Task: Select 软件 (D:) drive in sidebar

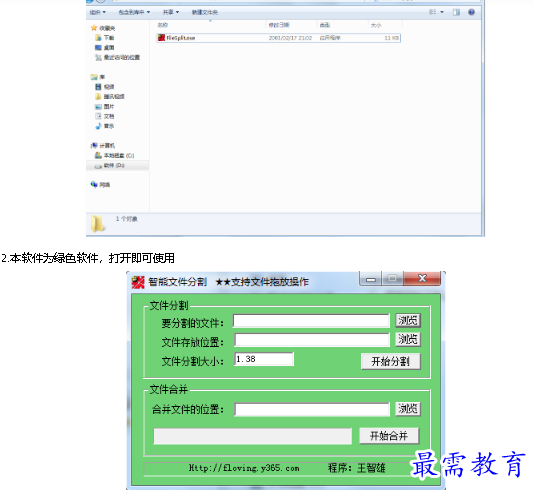Action: pos(110,166)
